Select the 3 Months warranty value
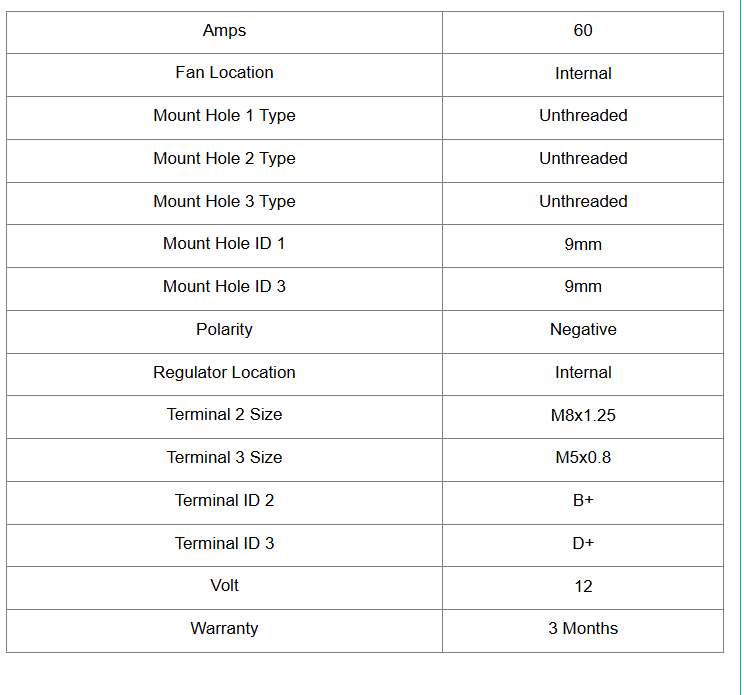 click(x=583, y=629)
